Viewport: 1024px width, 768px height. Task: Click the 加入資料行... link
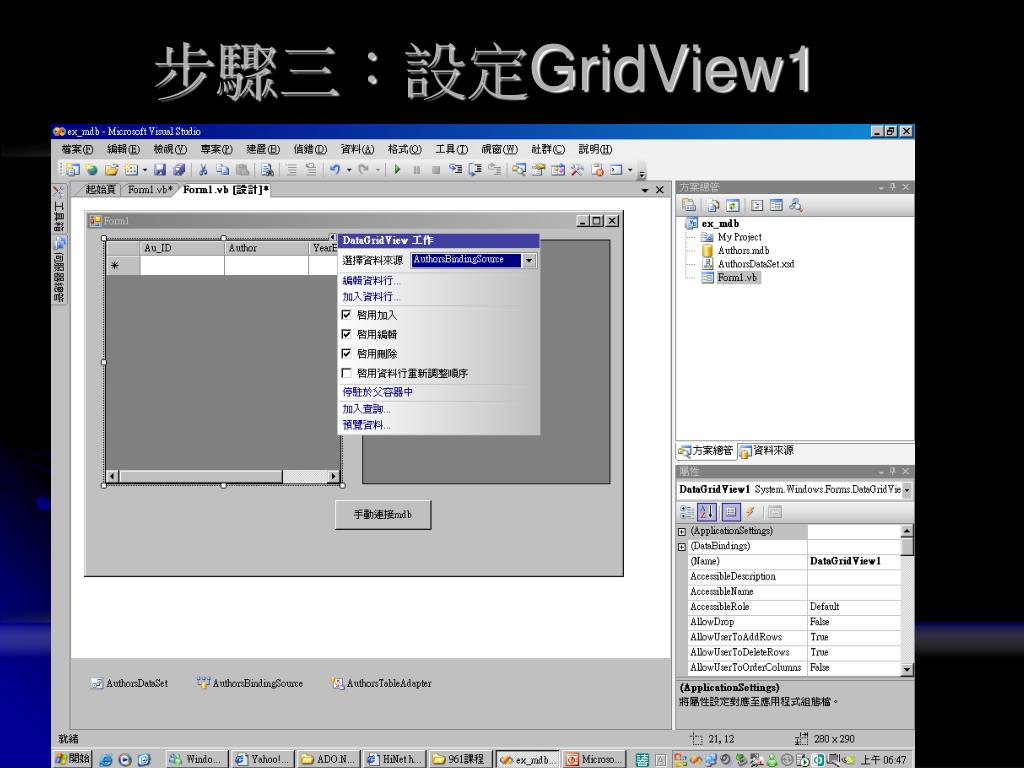tap(372, 296)
